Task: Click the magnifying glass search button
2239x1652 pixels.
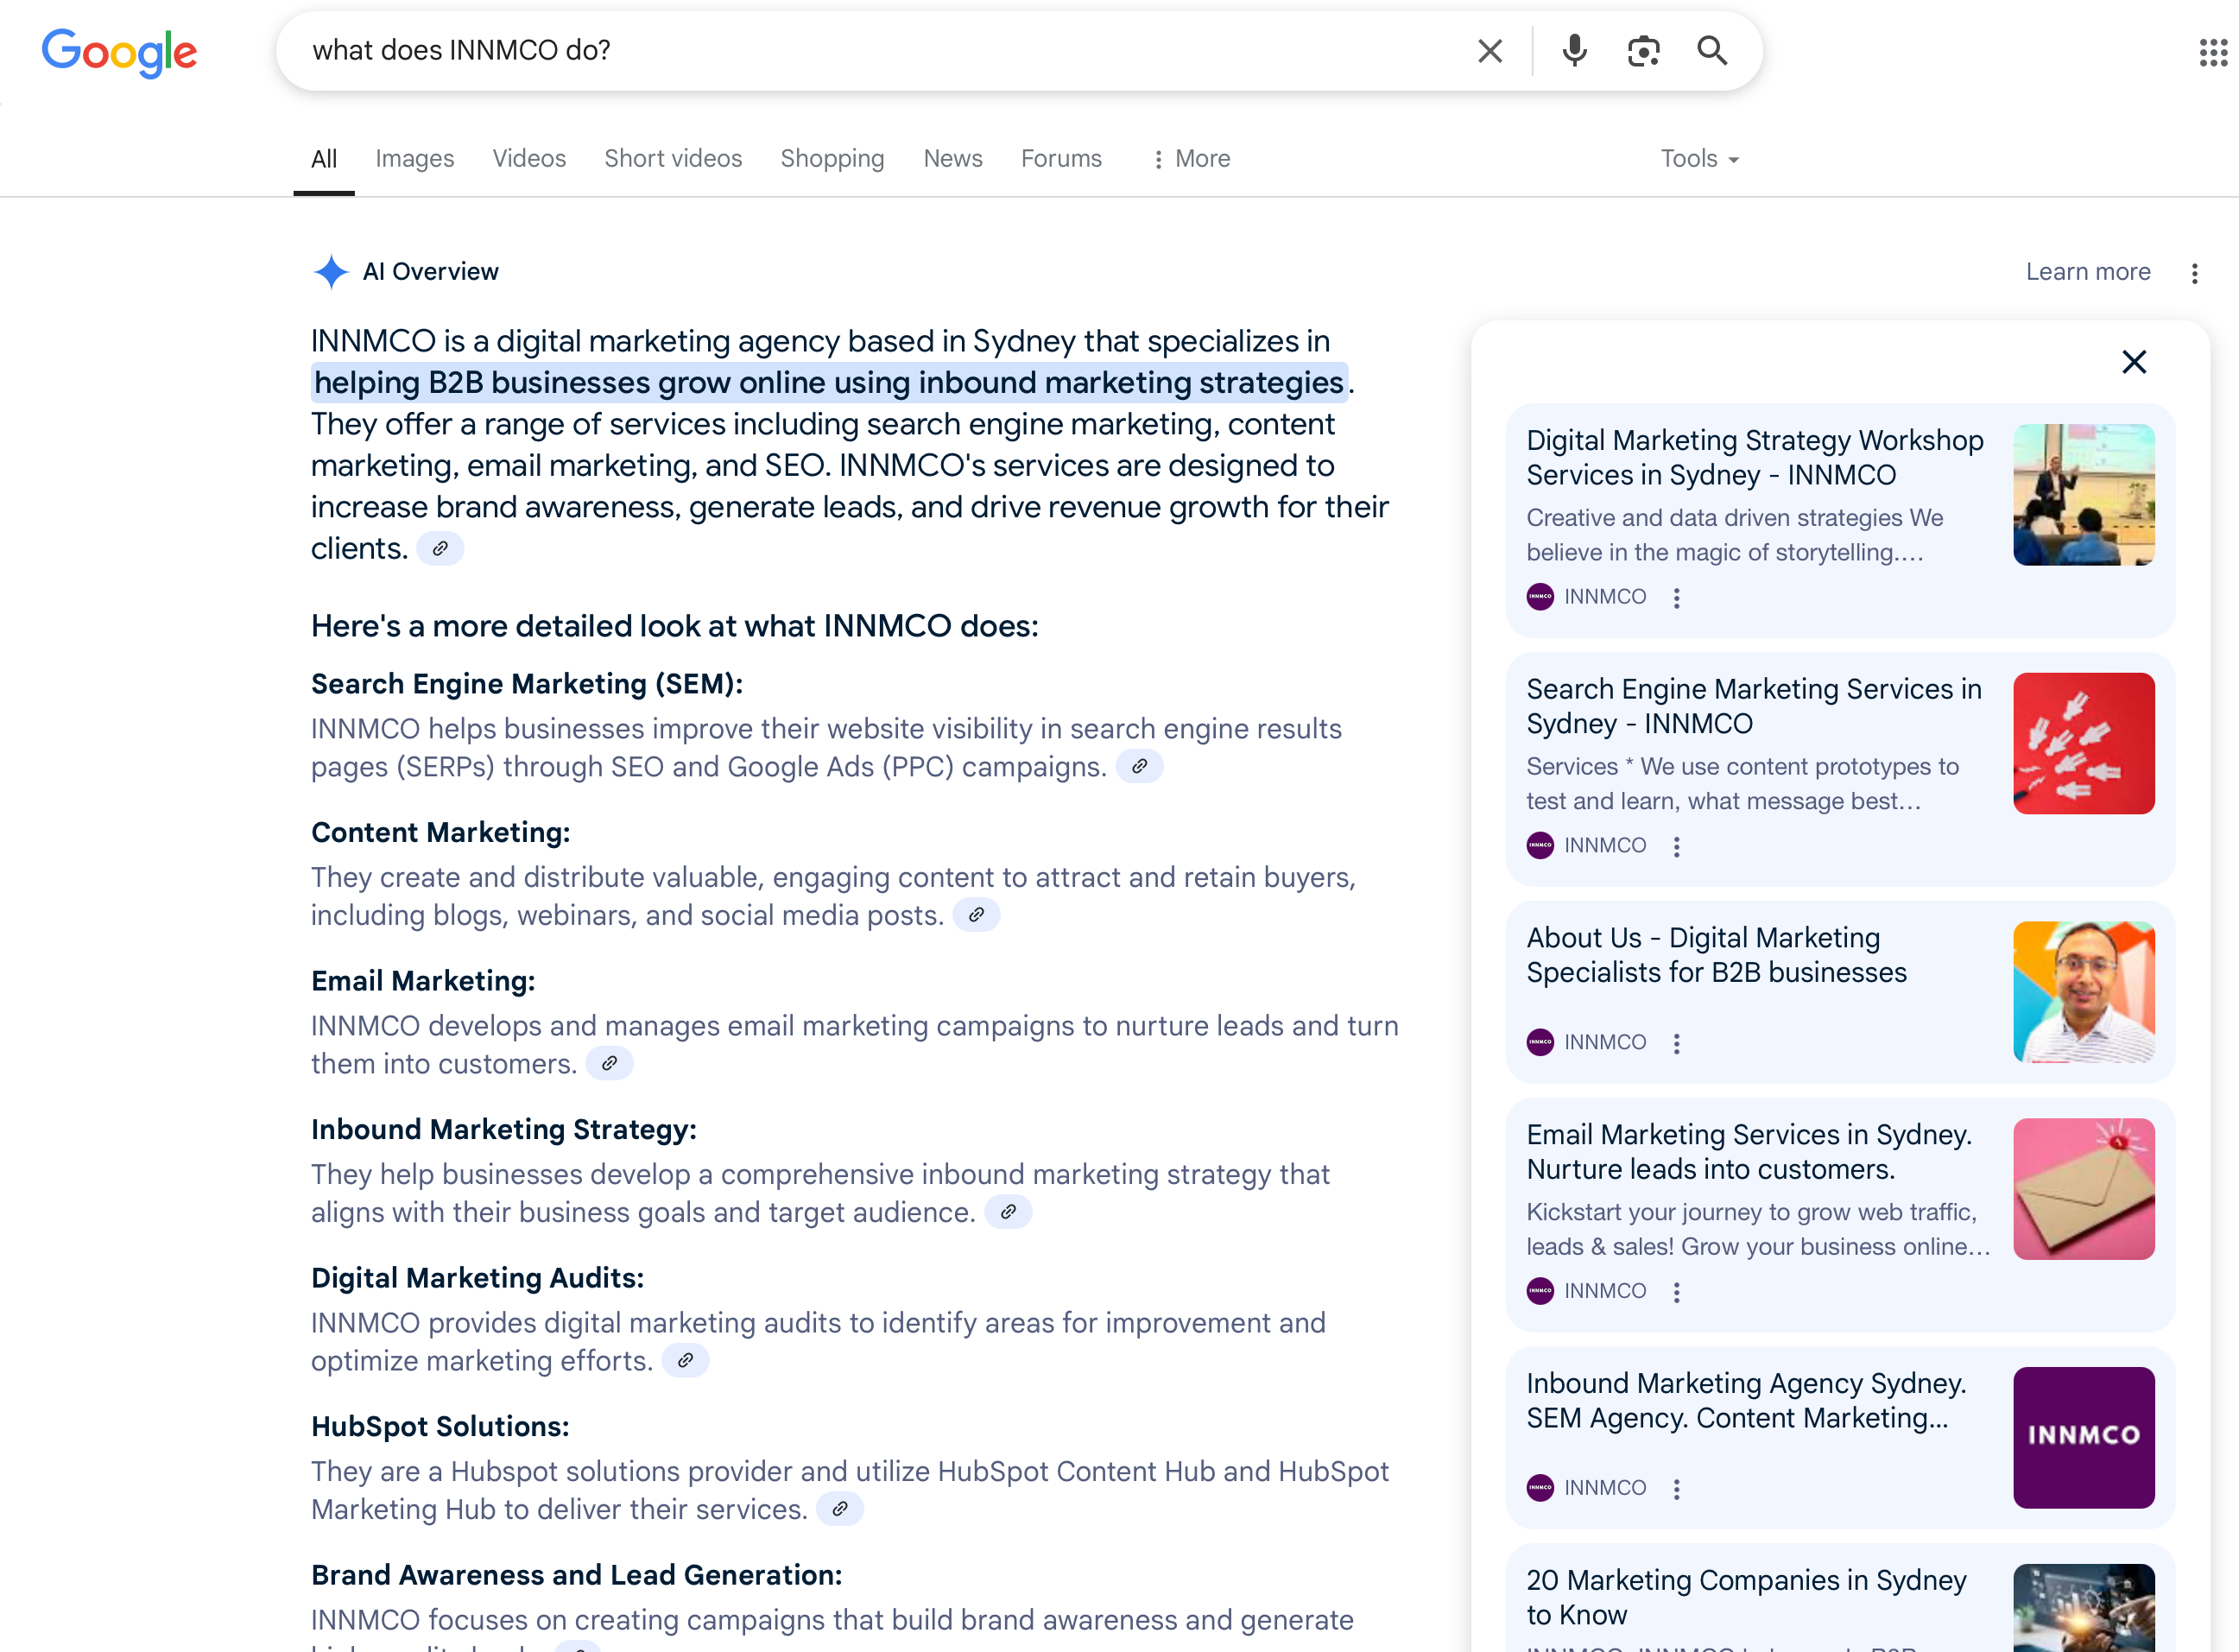Action: [1712, 51]
